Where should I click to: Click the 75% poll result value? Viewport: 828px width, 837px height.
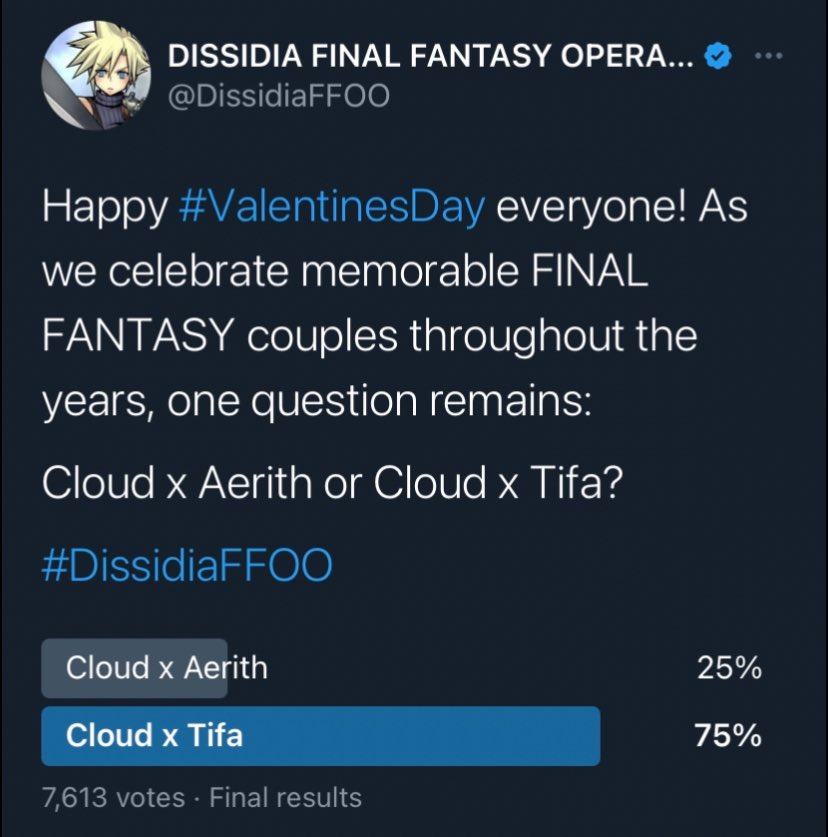click(728, 736)
